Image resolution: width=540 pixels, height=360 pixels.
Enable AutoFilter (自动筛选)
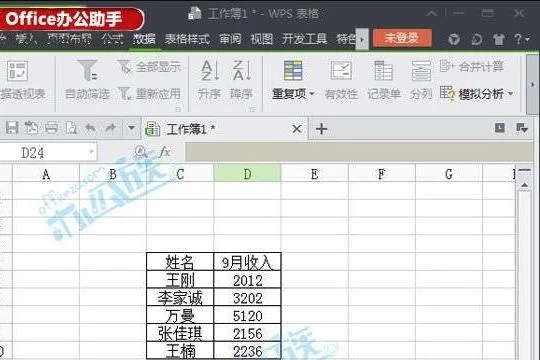[87, 79]
